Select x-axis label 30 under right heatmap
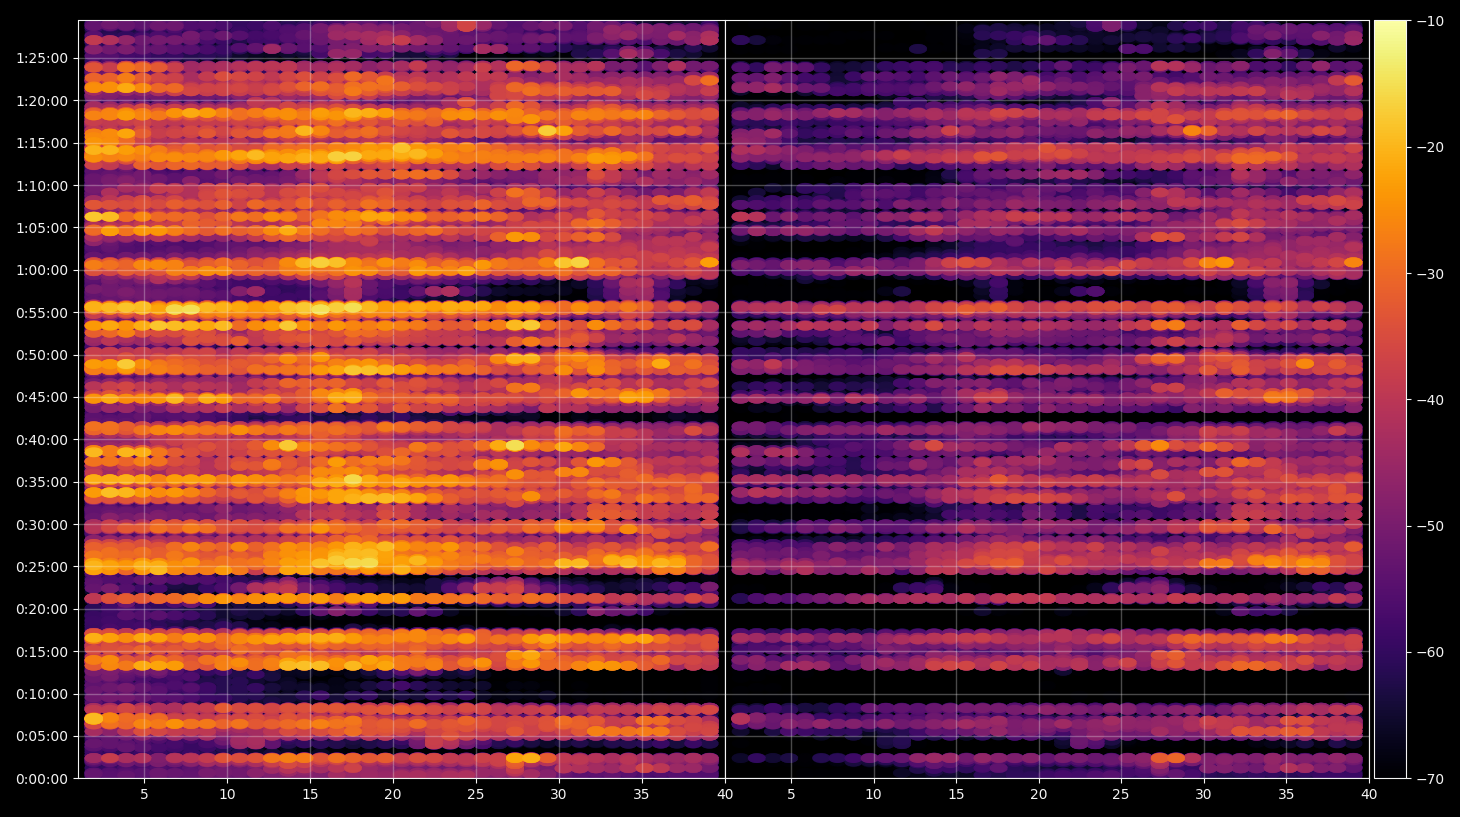The image size is (1460, 817). pyautogui.click(x=1203, y=795)
